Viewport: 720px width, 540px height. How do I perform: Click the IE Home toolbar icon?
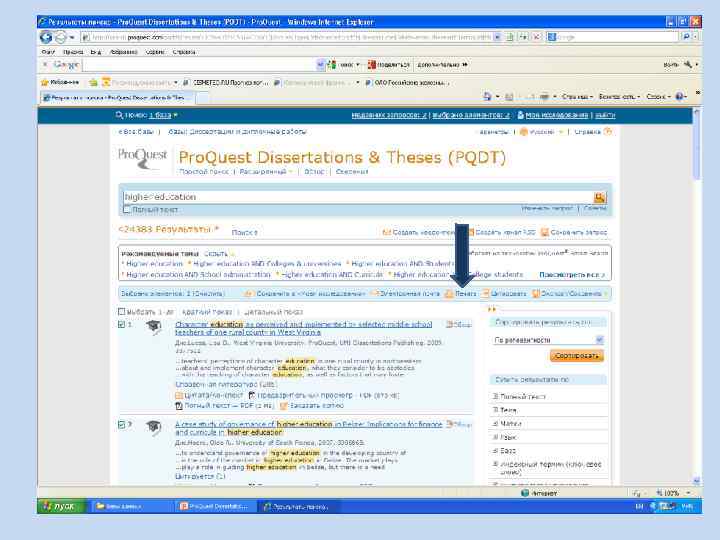point(488,96)
